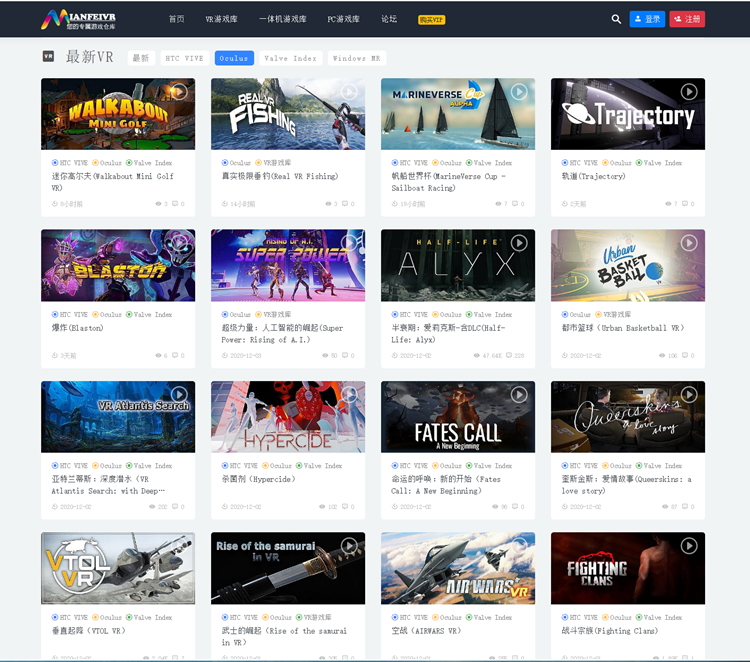Select the 最新 filter tab
The image size is (750, 662).
click(141, 58)
